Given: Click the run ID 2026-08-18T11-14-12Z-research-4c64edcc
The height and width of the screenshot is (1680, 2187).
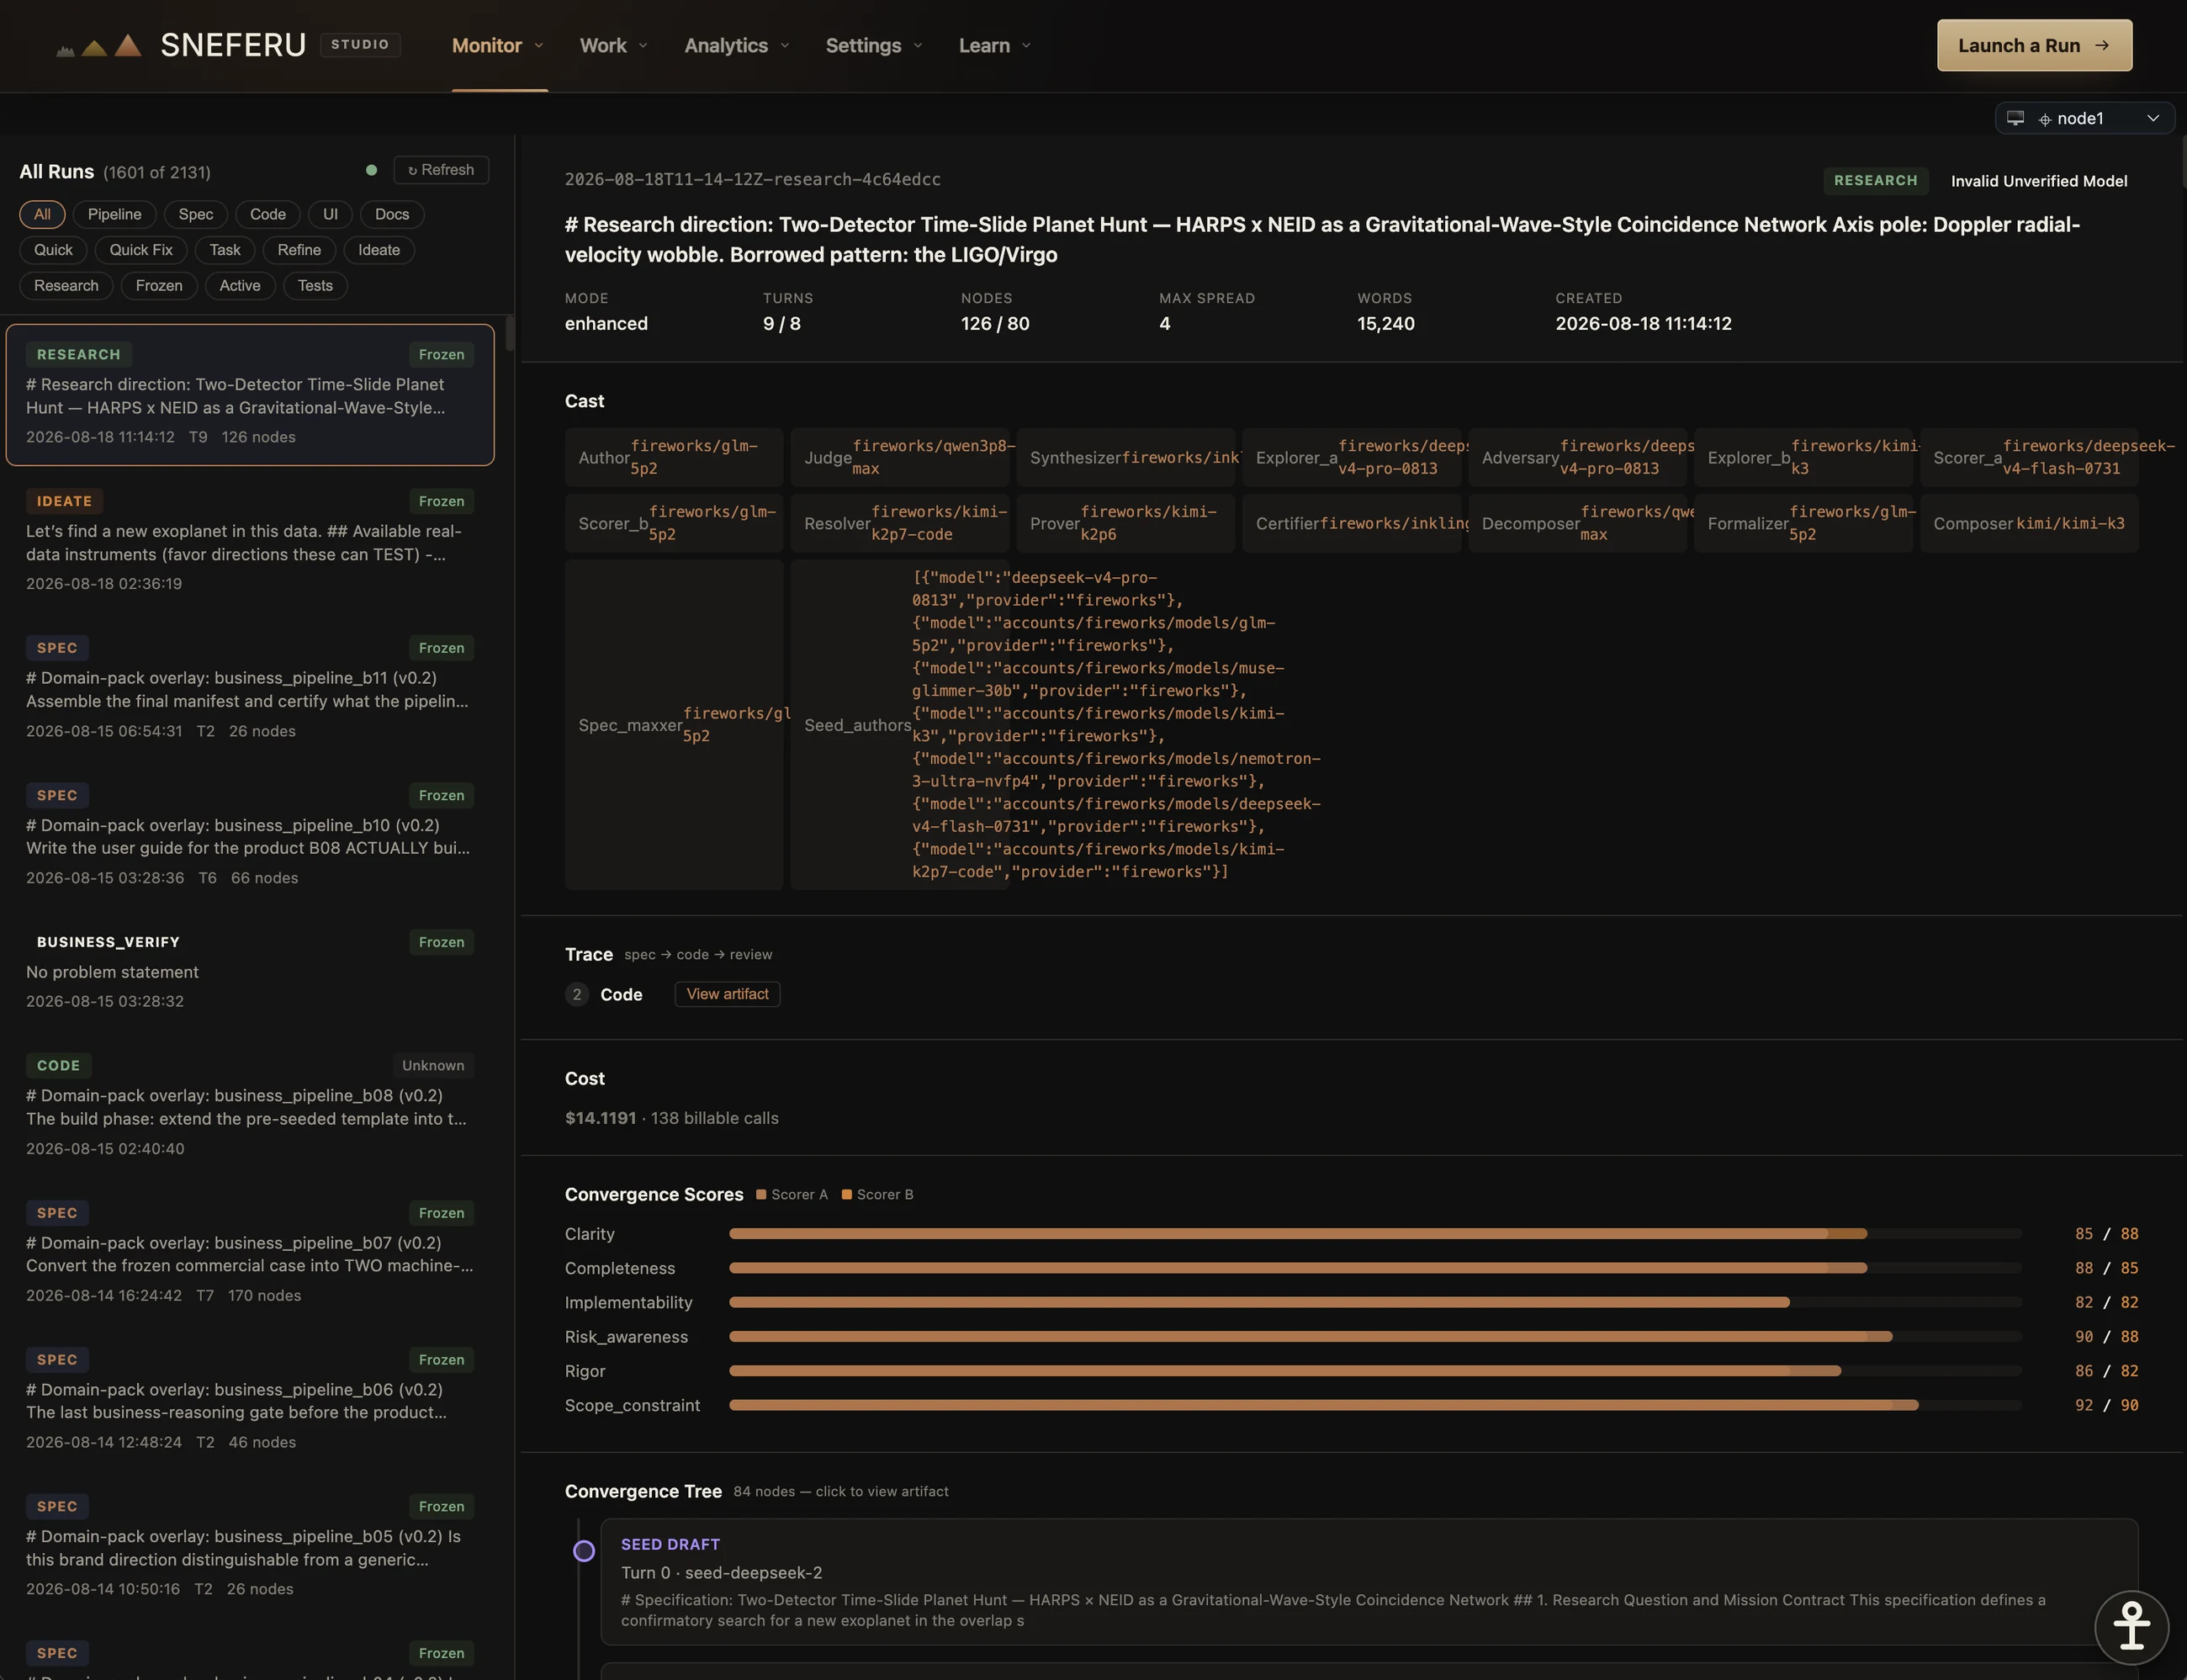Looking at the screenshot, I should pyautogui.click(x=752, y=179).
